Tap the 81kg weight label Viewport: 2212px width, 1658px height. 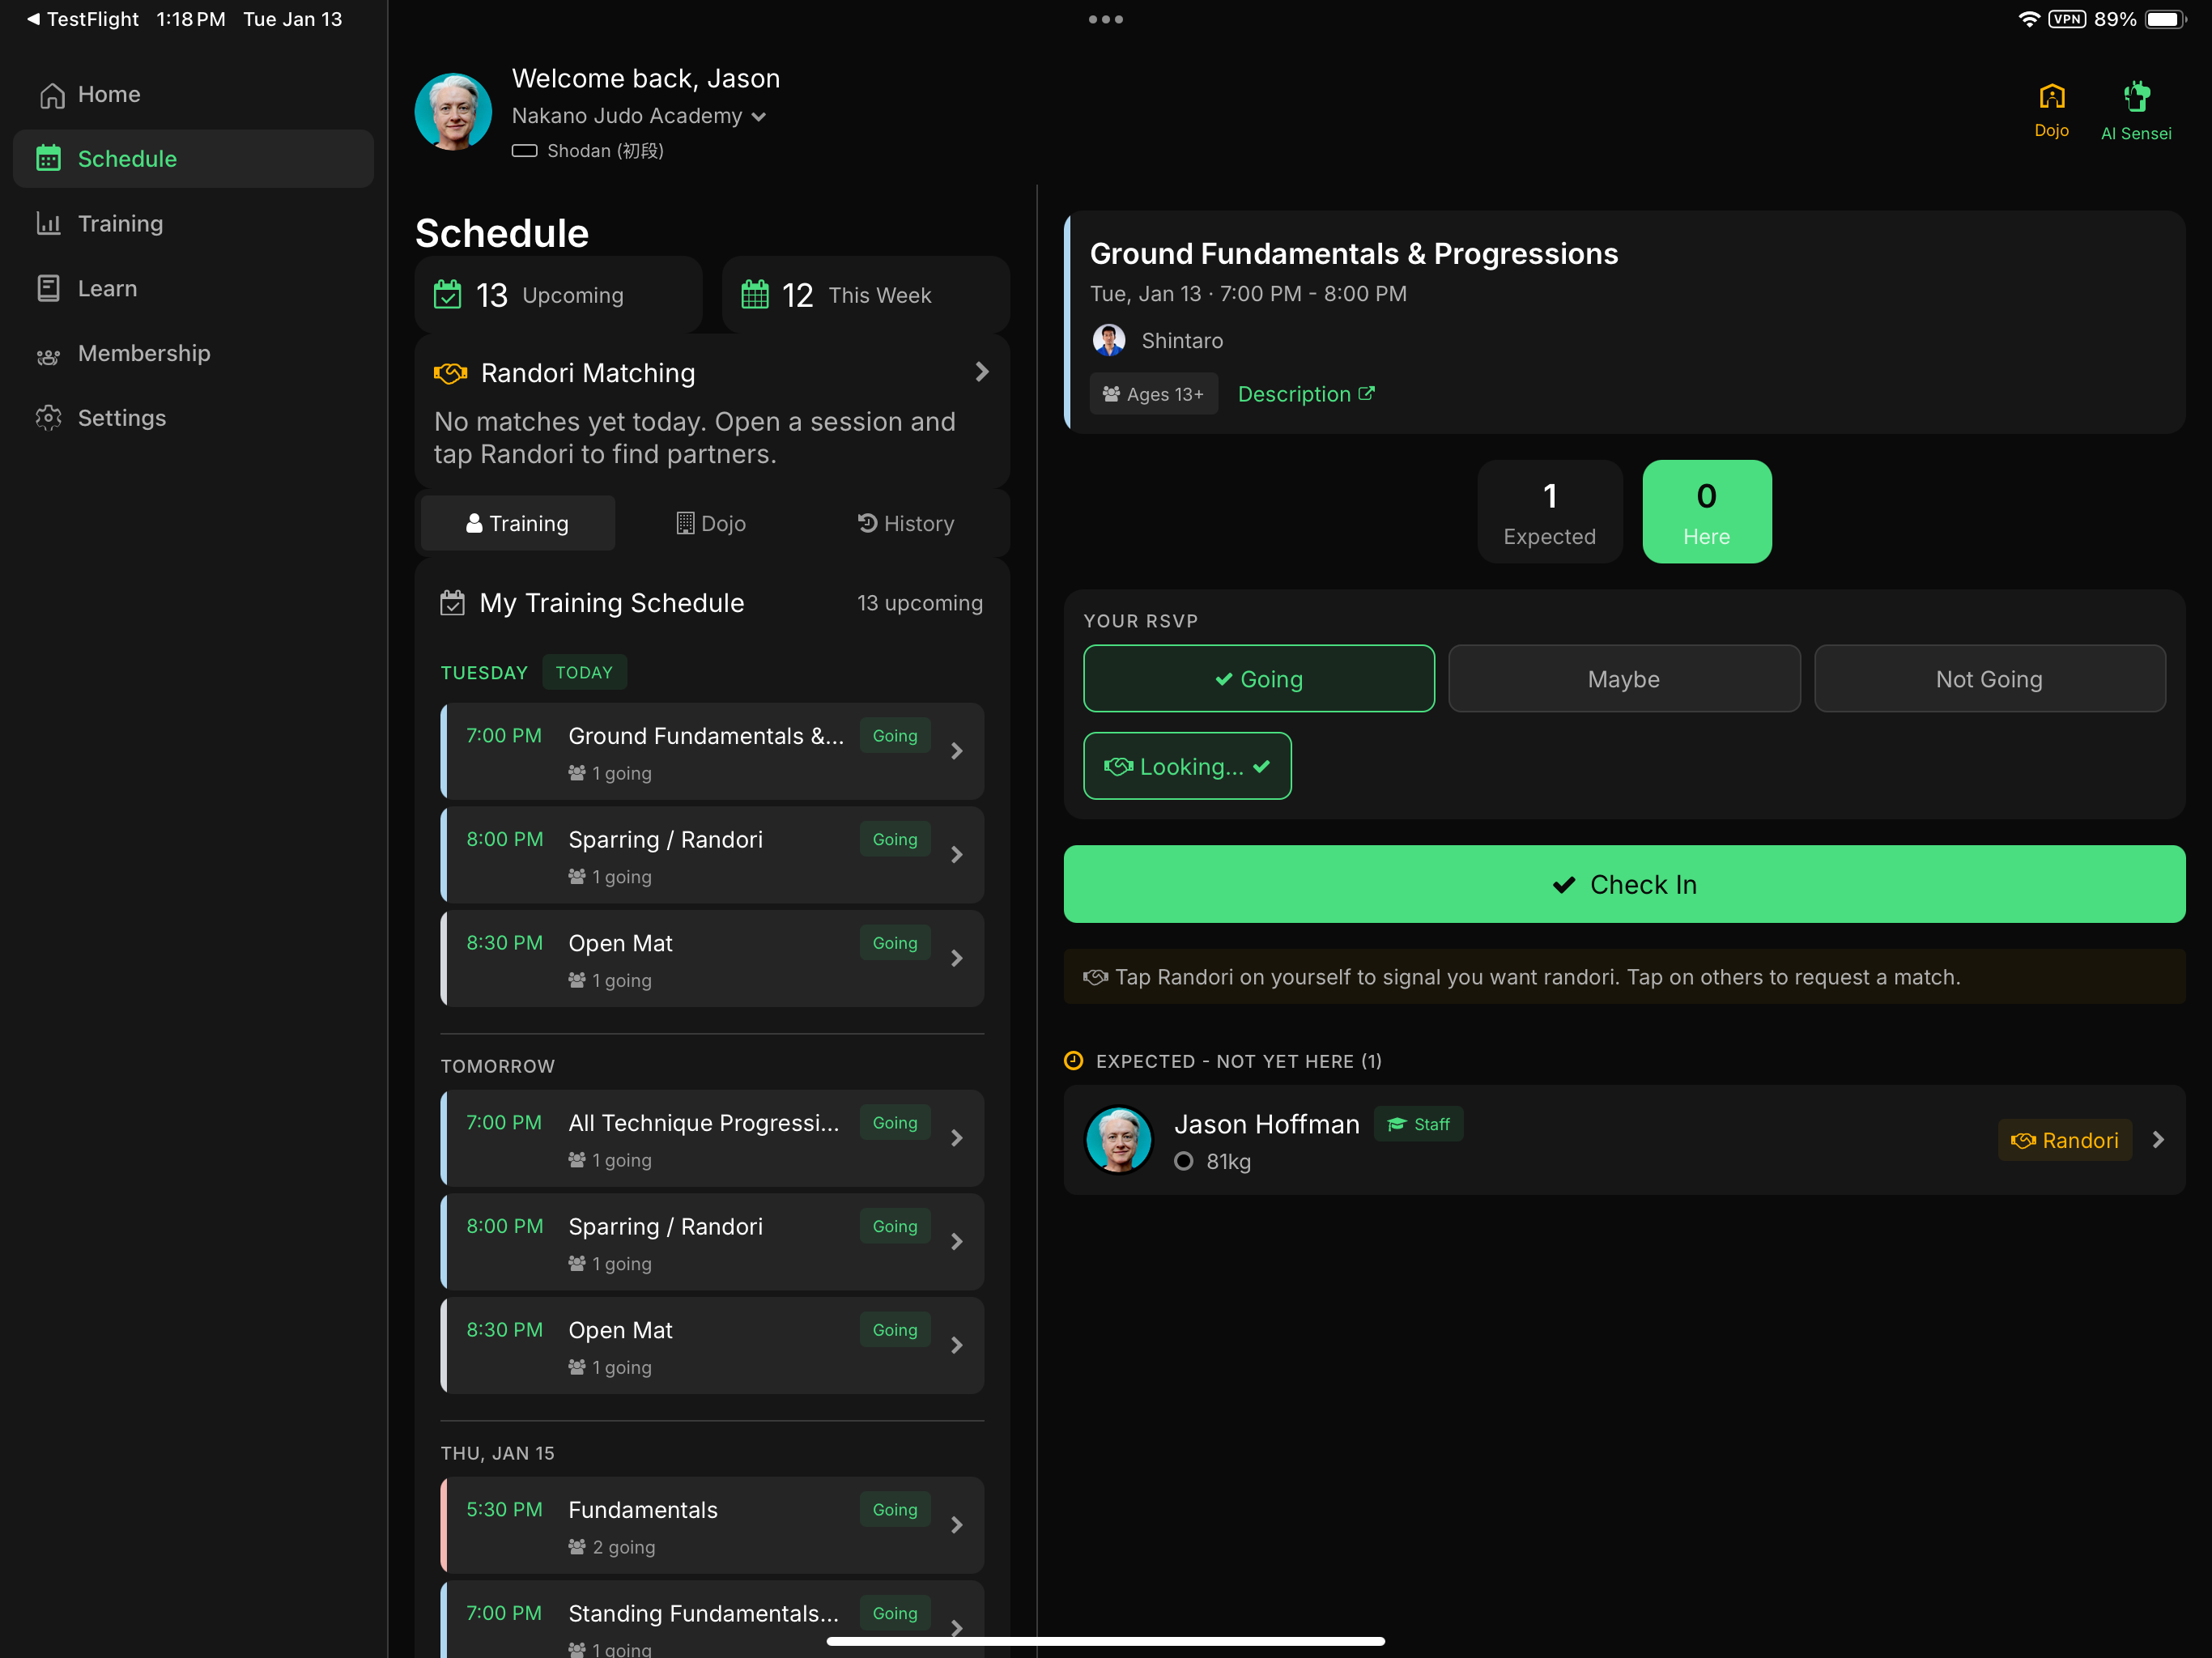pos(1228,1162)
